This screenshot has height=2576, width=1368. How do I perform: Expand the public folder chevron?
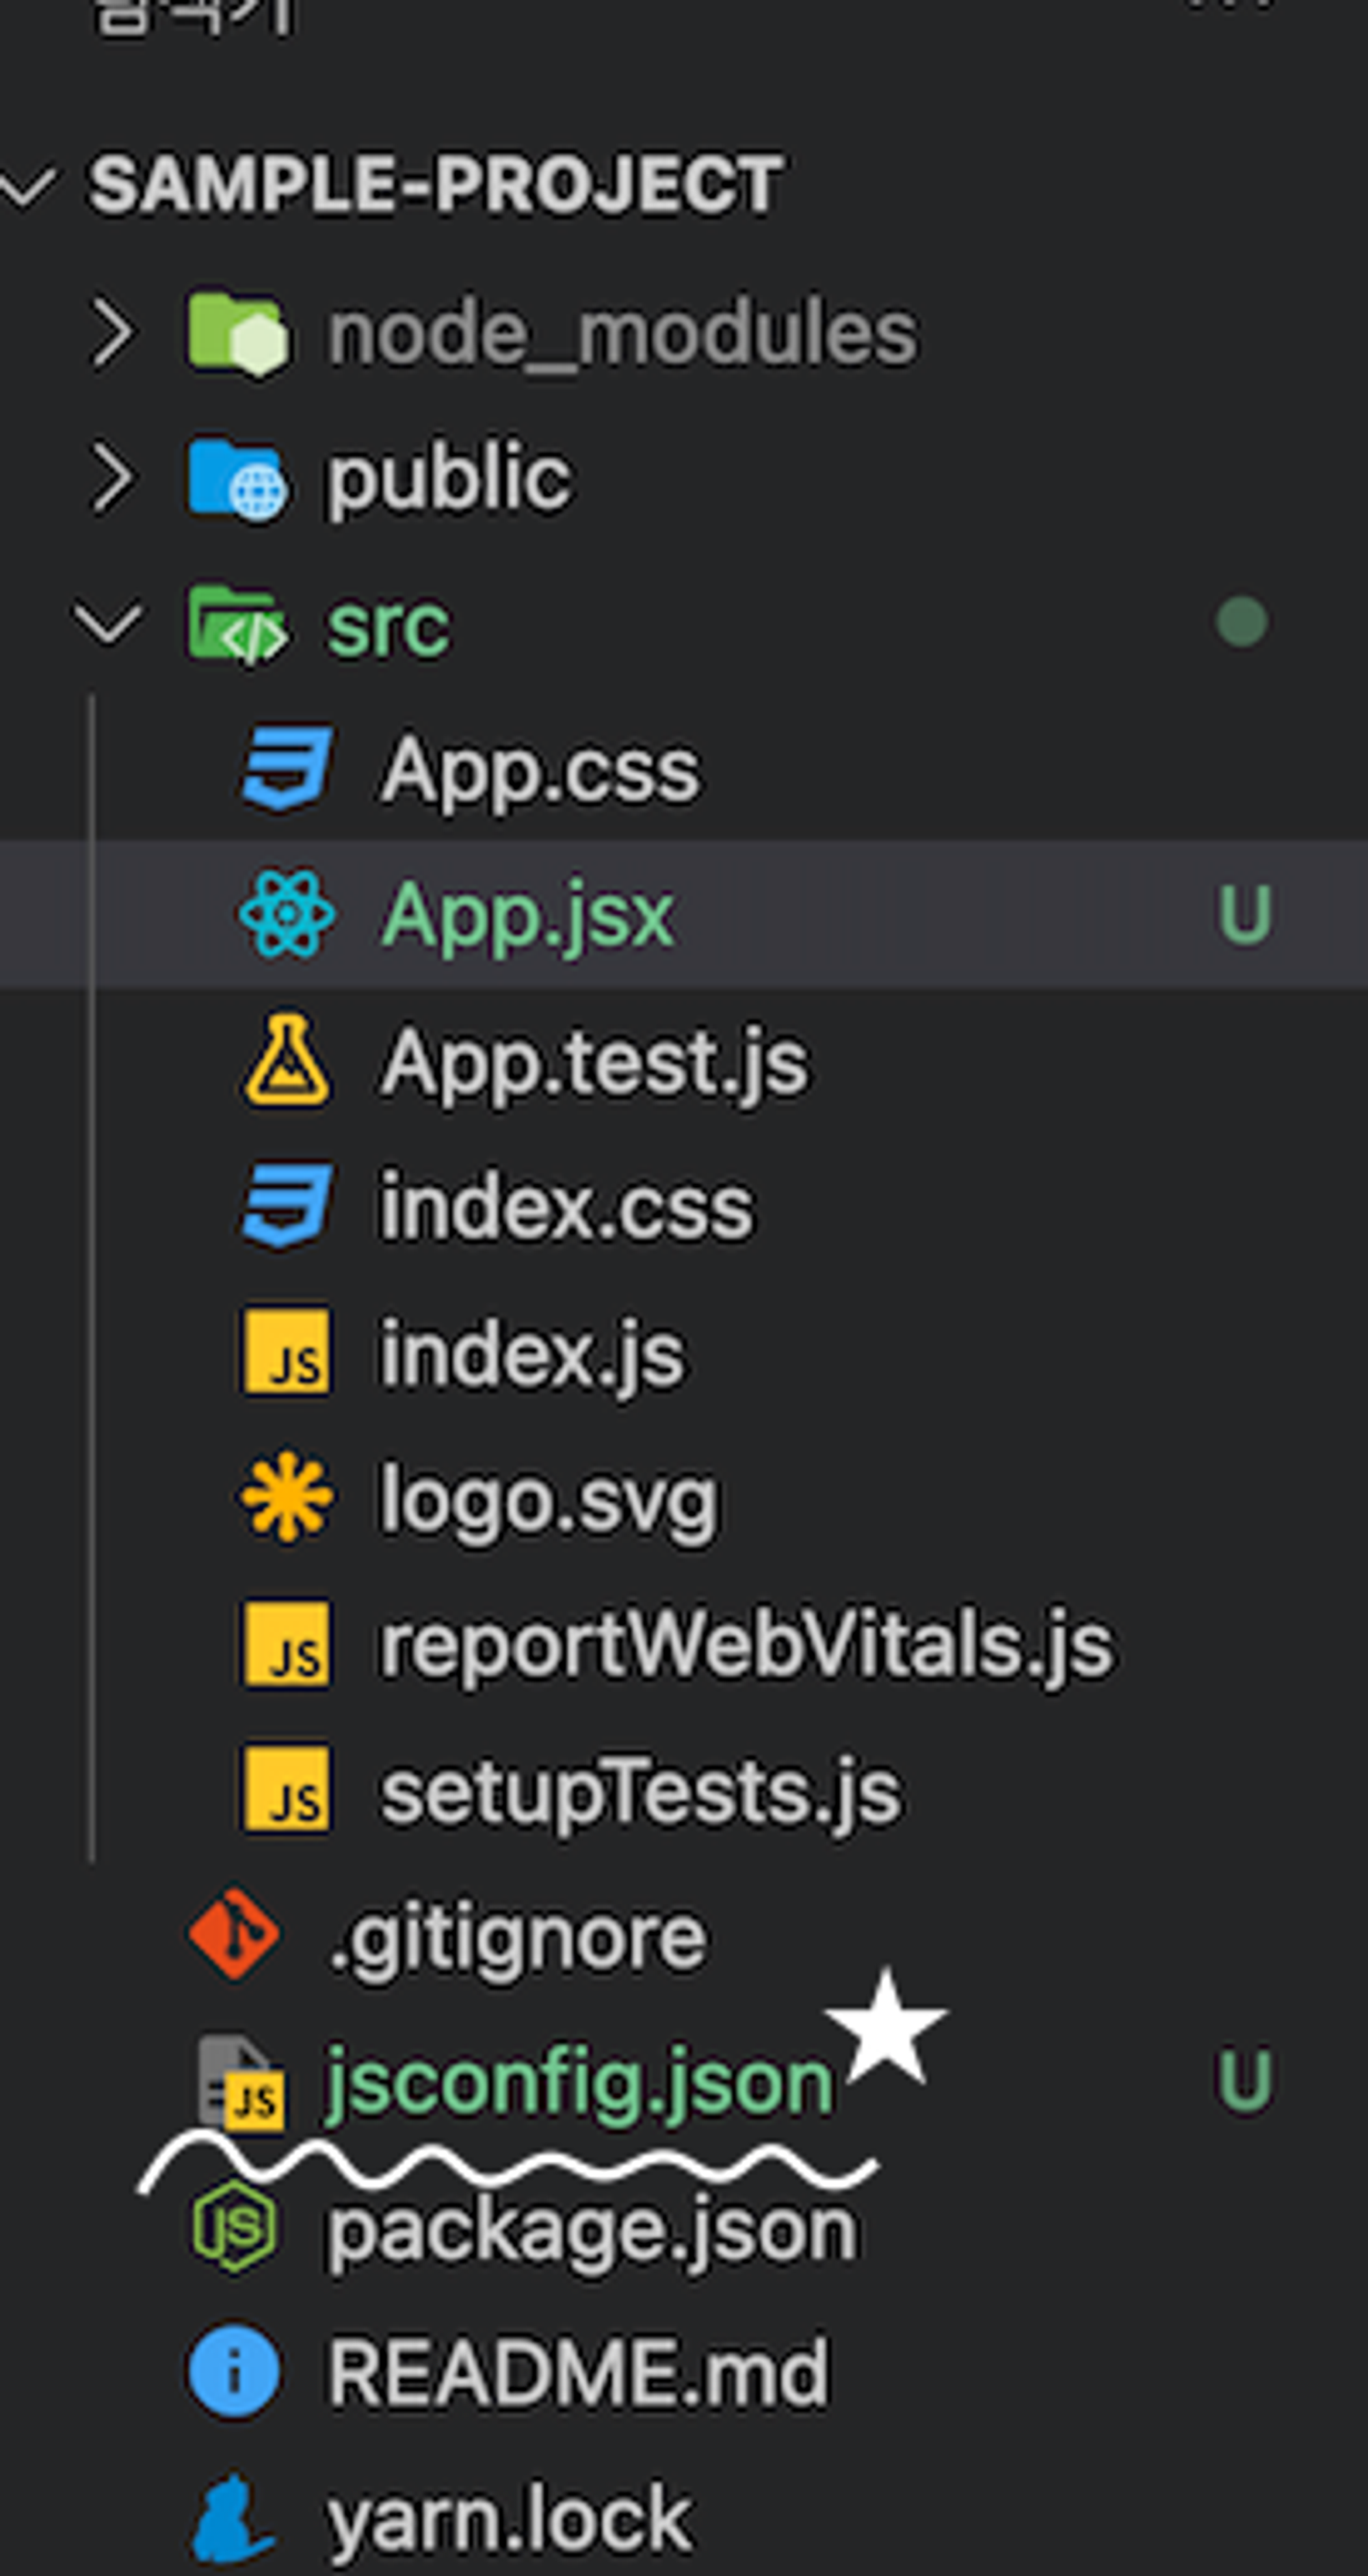112,479
